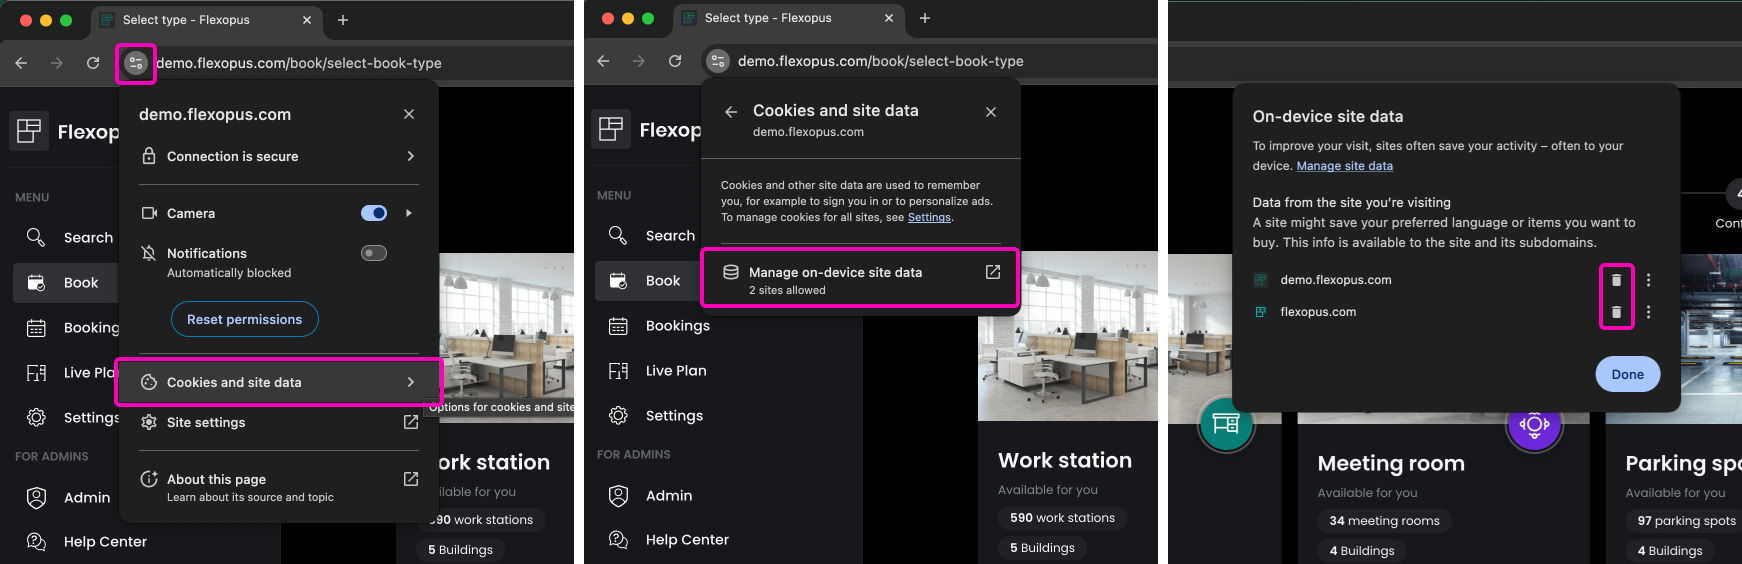Close the Cookies and site data popup
The image size is (1742, 564).
[x=990, y=112]
